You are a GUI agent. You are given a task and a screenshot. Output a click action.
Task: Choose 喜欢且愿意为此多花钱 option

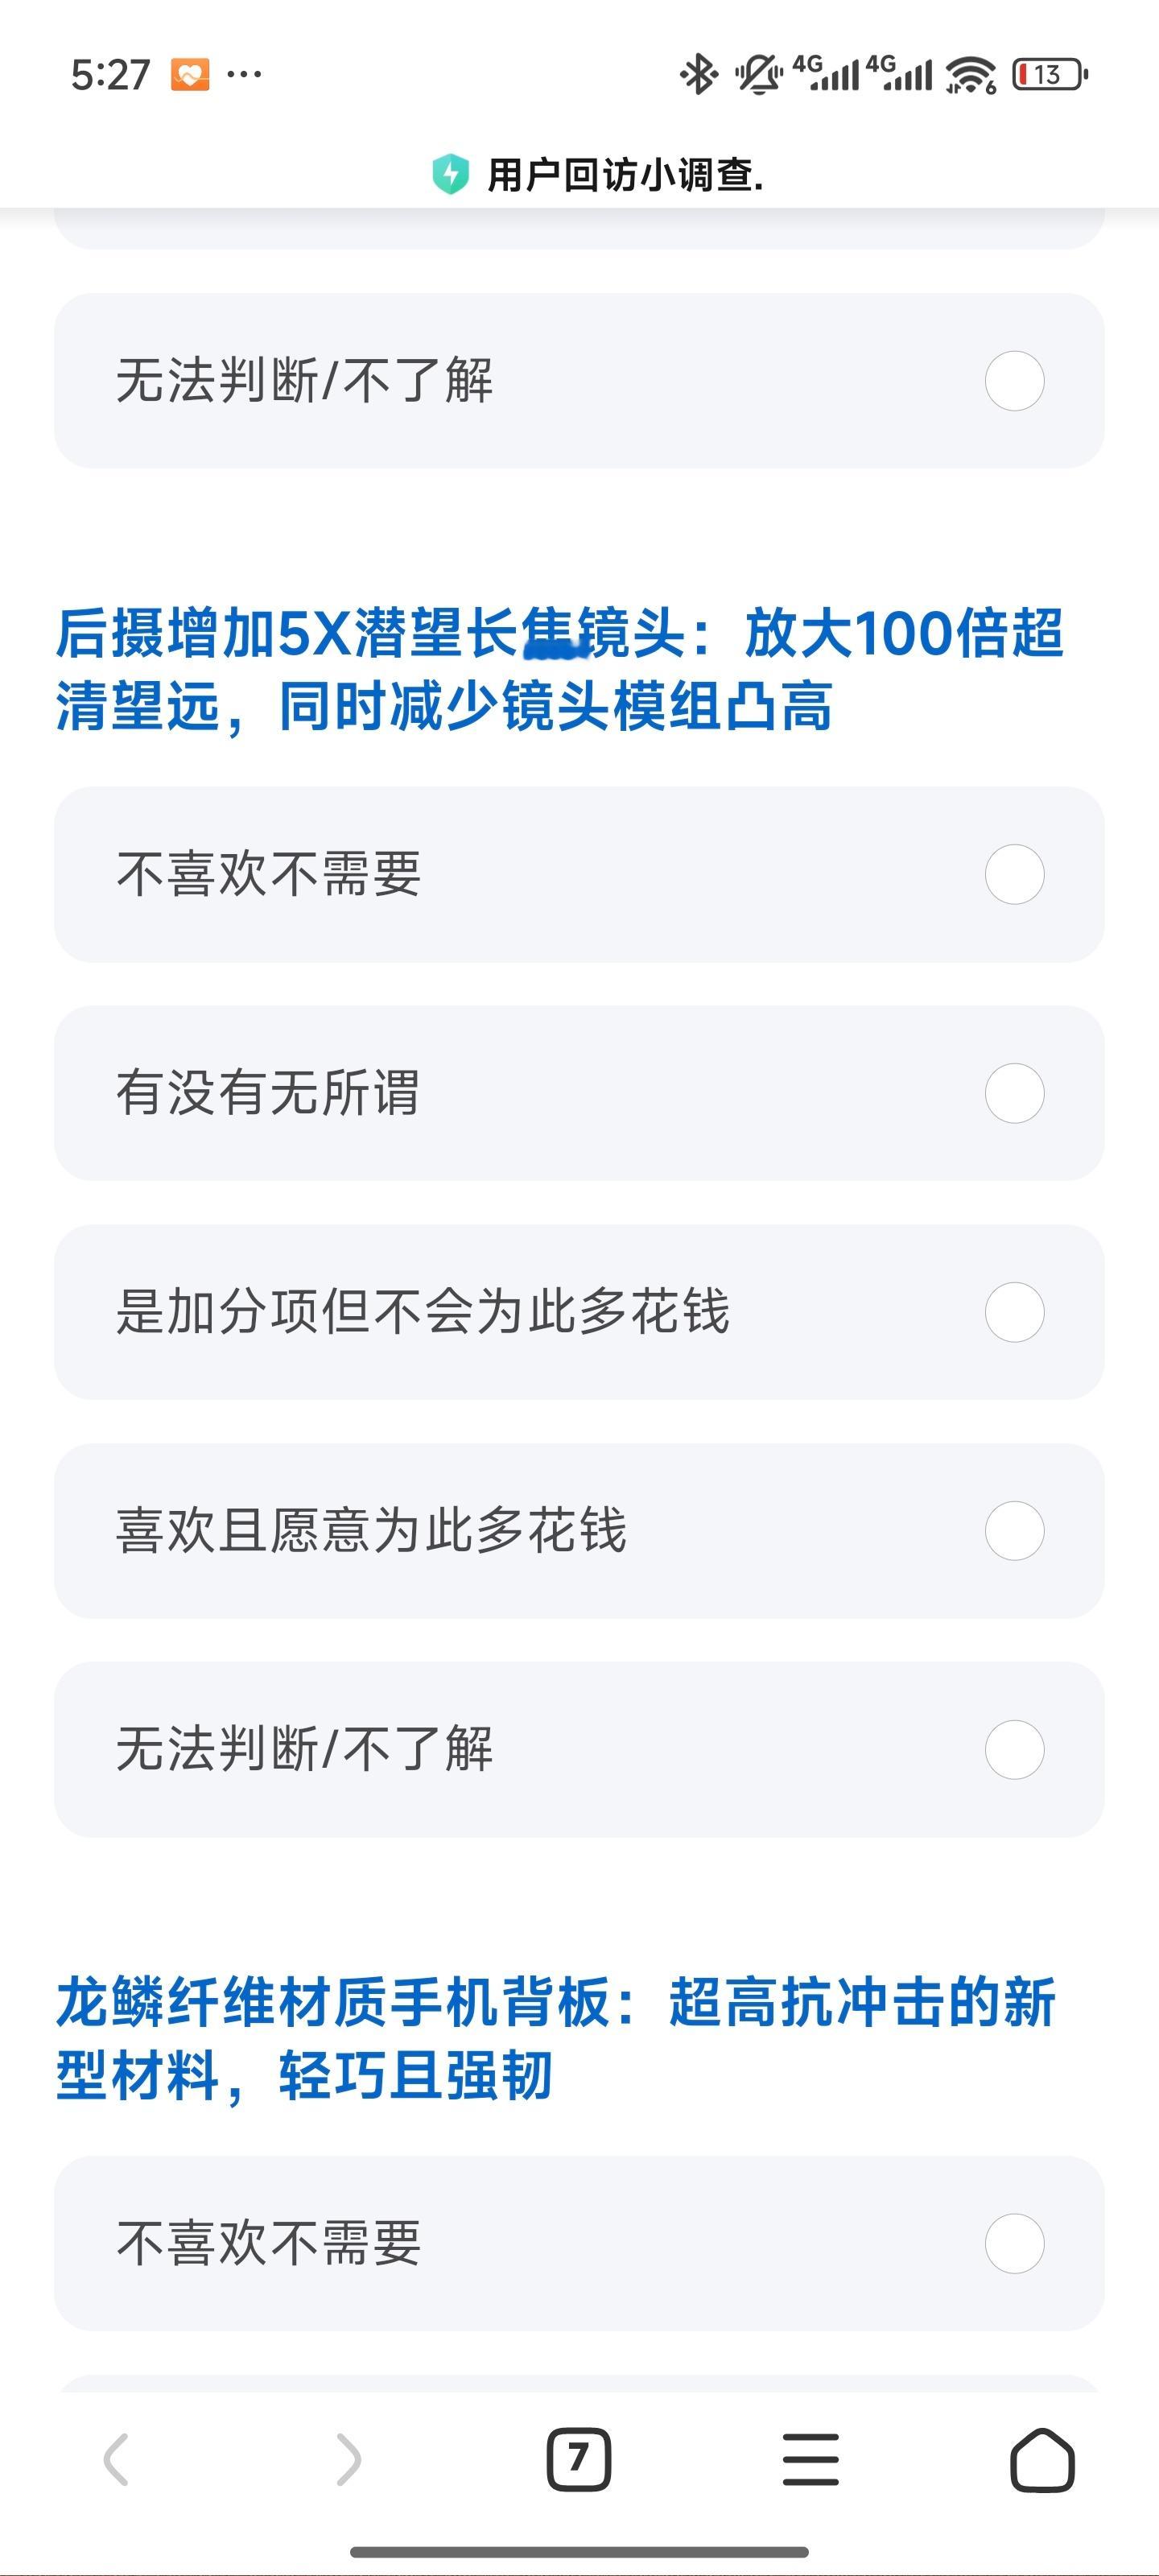[x=579, y=1531]
